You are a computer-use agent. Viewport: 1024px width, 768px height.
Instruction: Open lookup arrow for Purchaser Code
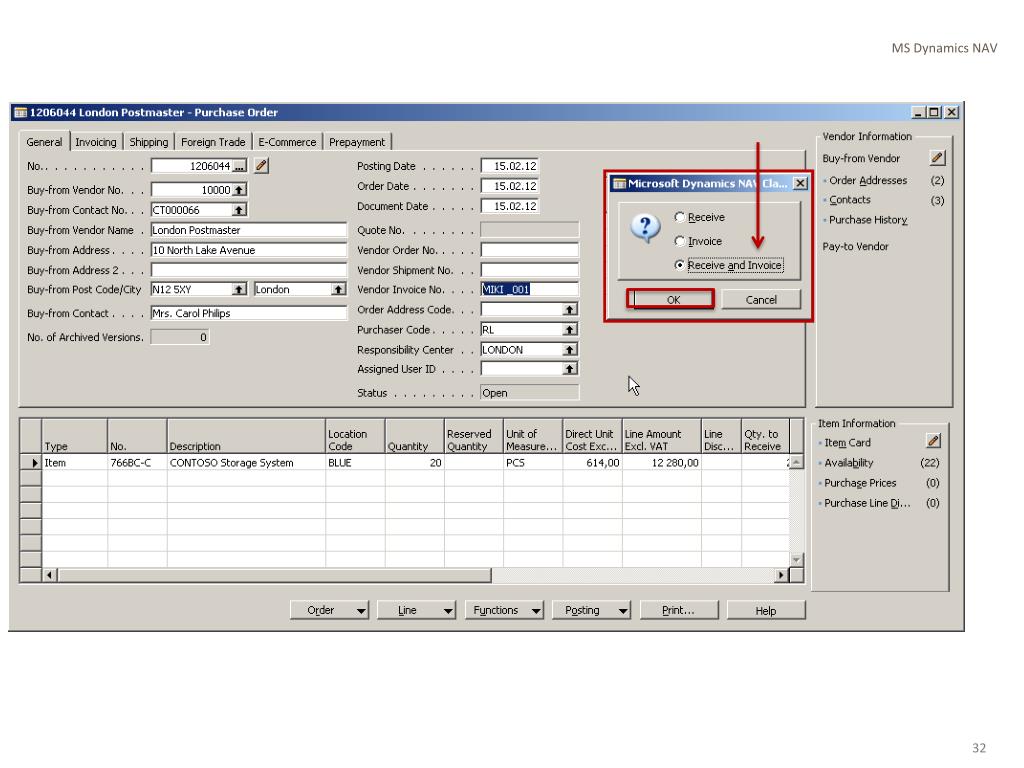(x=570, y=330)
